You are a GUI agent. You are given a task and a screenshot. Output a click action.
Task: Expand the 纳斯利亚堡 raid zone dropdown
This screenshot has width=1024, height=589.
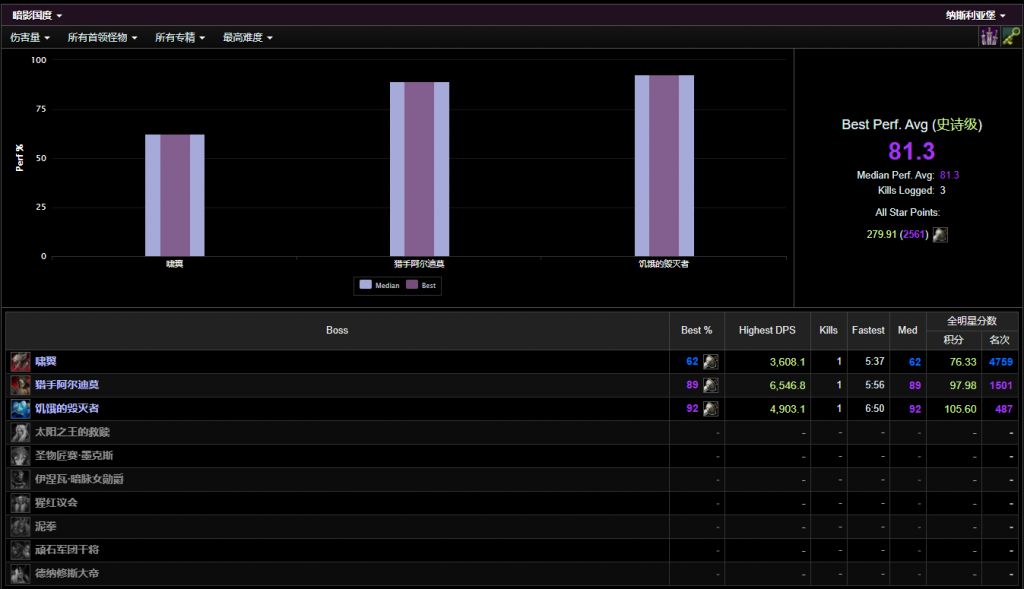pos(975,15)
